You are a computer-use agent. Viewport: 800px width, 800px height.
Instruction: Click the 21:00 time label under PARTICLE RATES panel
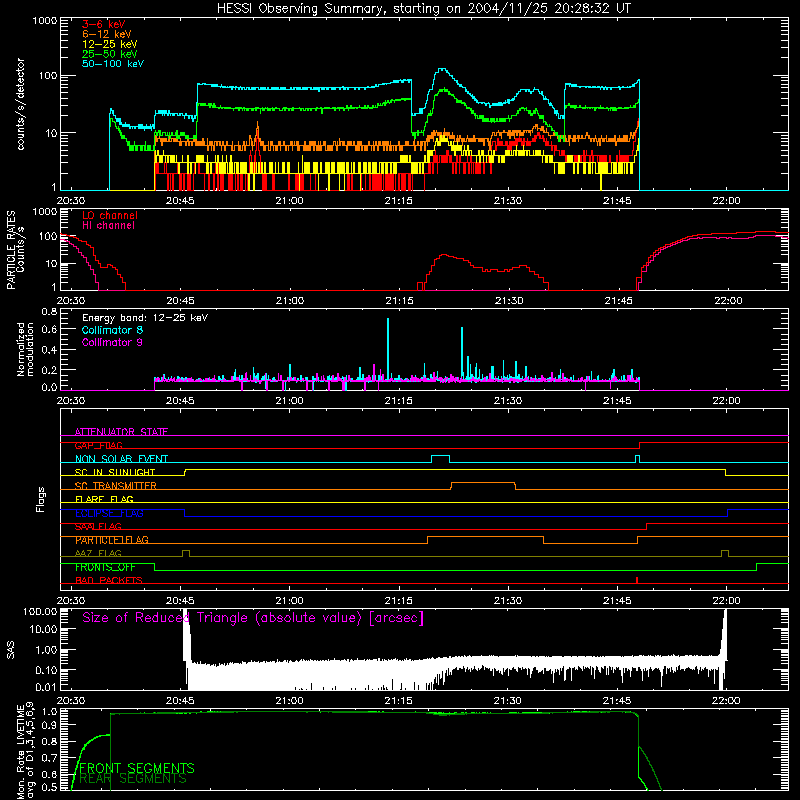pos(289,301)
